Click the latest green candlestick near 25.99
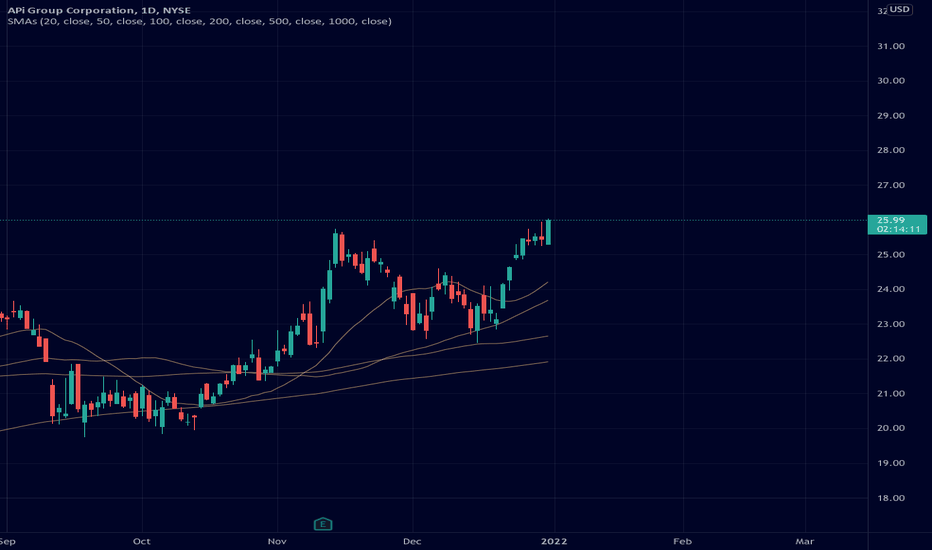Screen dimensions: 932x550 click(548, 232)
